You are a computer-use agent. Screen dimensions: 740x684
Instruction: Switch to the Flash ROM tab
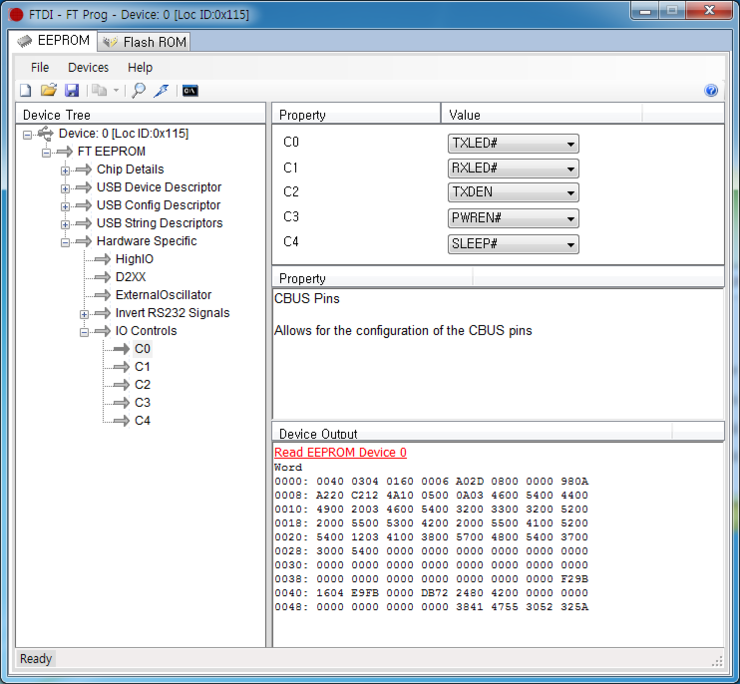click(x=145, y=42)
